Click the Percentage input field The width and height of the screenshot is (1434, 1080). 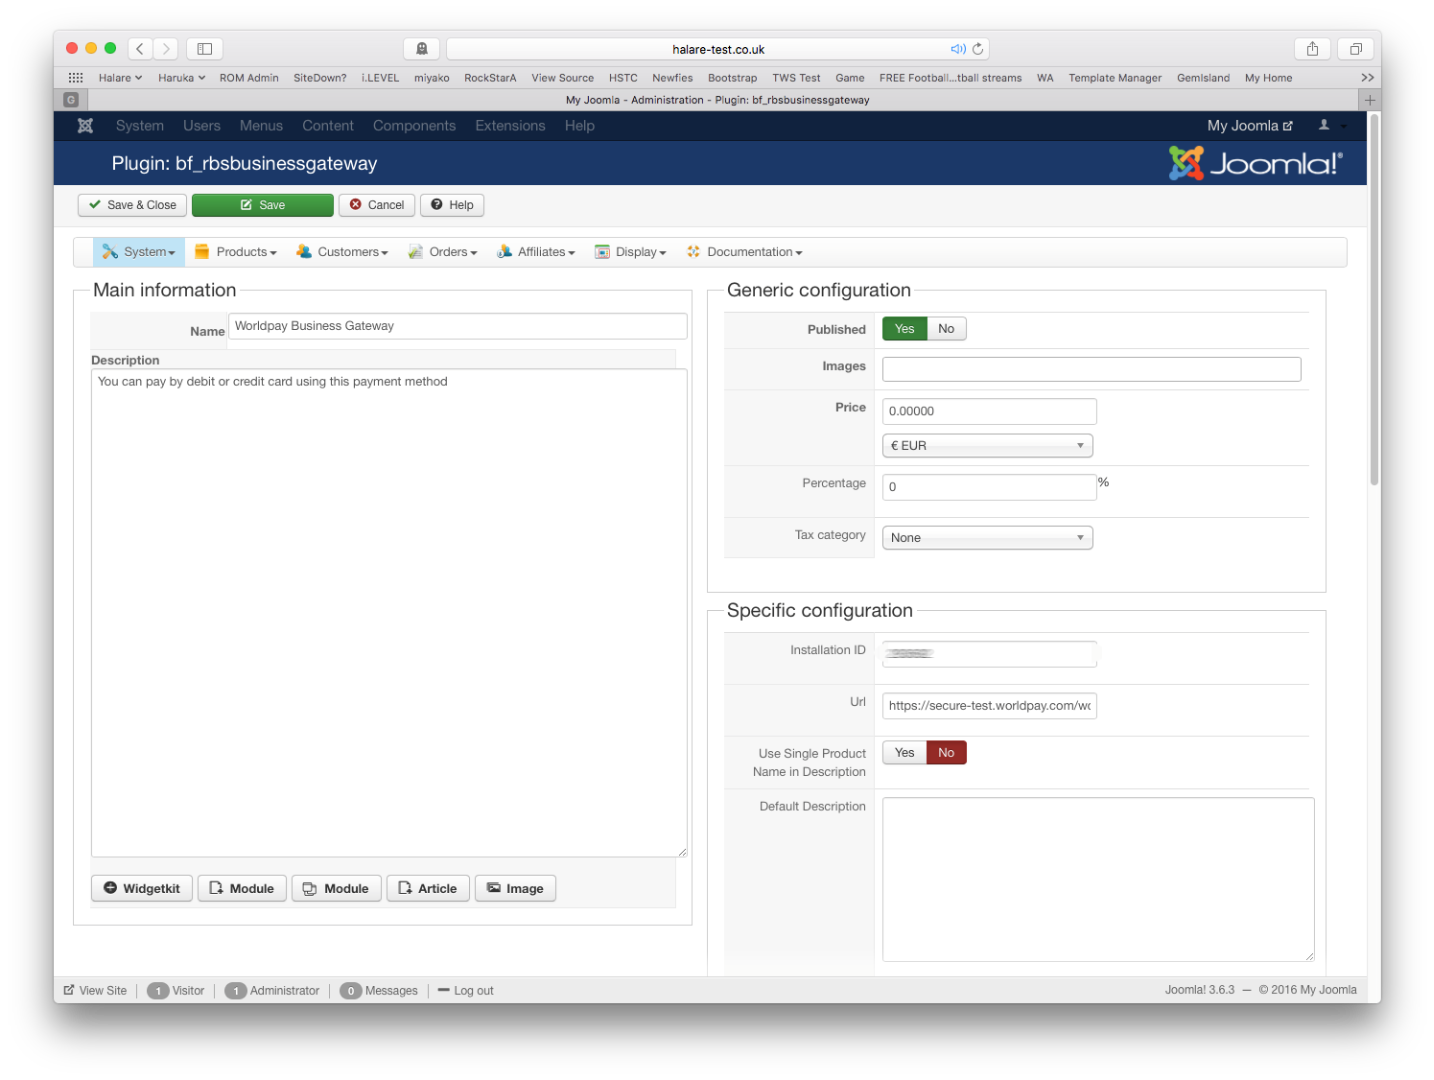[x=989, y=487]
